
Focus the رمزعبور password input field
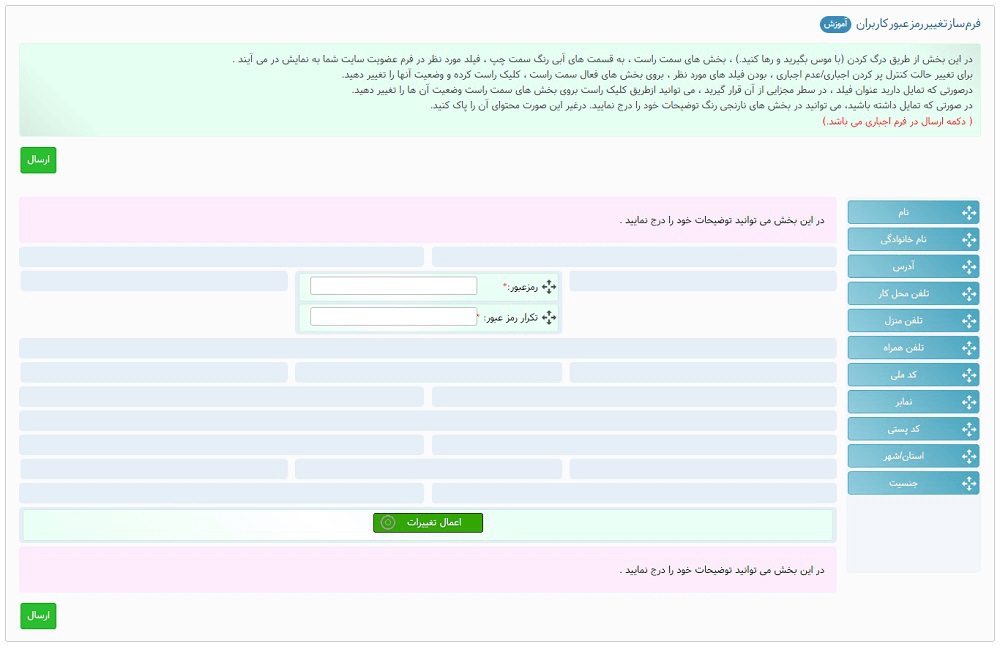(x=393, y=286)
